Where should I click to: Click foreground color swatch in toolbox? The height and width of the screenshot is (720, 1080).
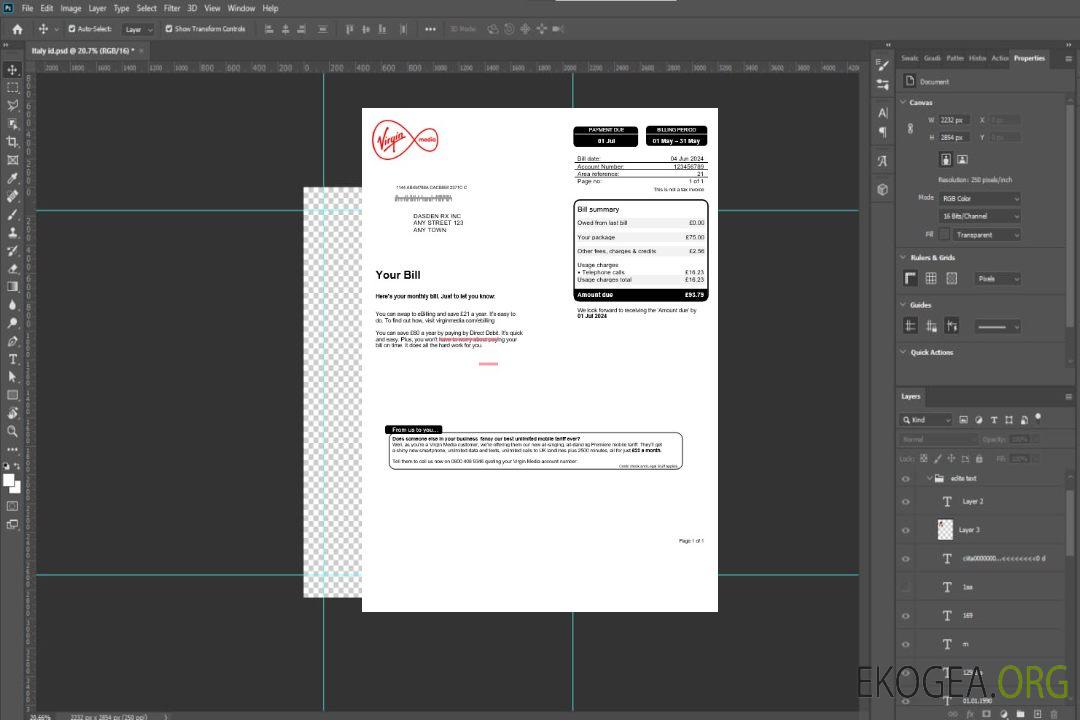pyautogui.click(x=9, y=480)
